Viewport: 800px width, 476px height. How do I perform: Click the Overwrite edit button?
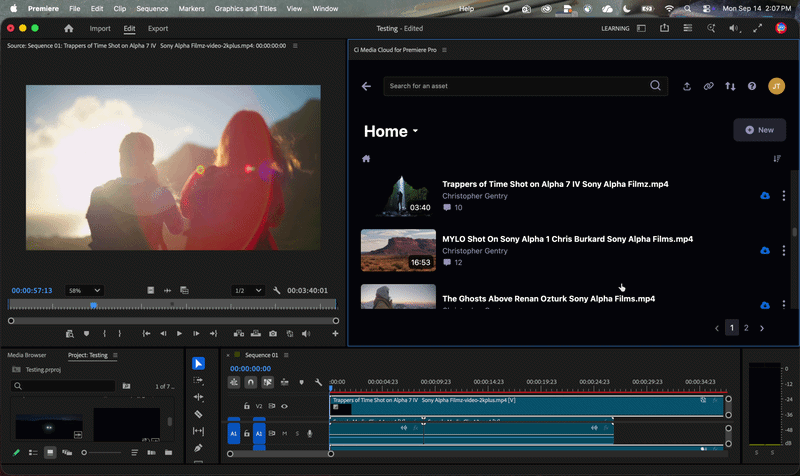(256, 334)
